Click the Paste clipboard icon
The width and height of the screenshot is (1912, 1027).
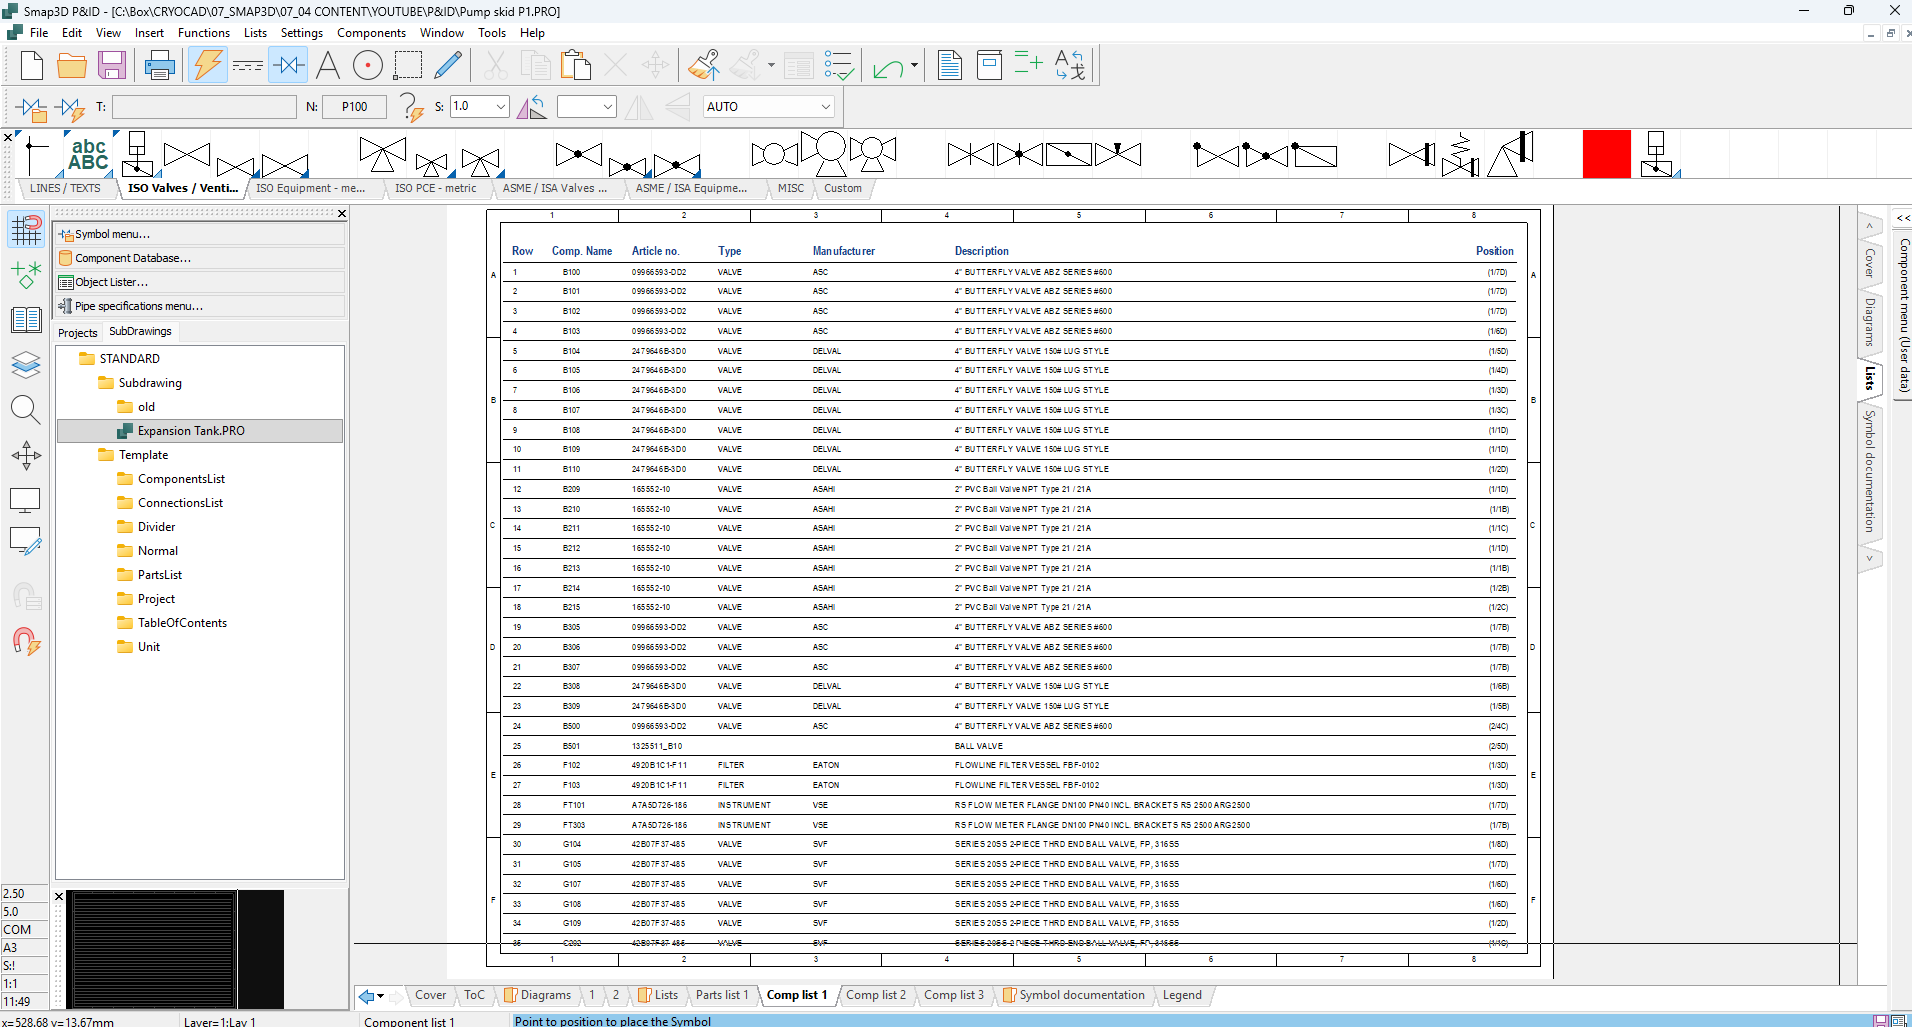[575, 66]
